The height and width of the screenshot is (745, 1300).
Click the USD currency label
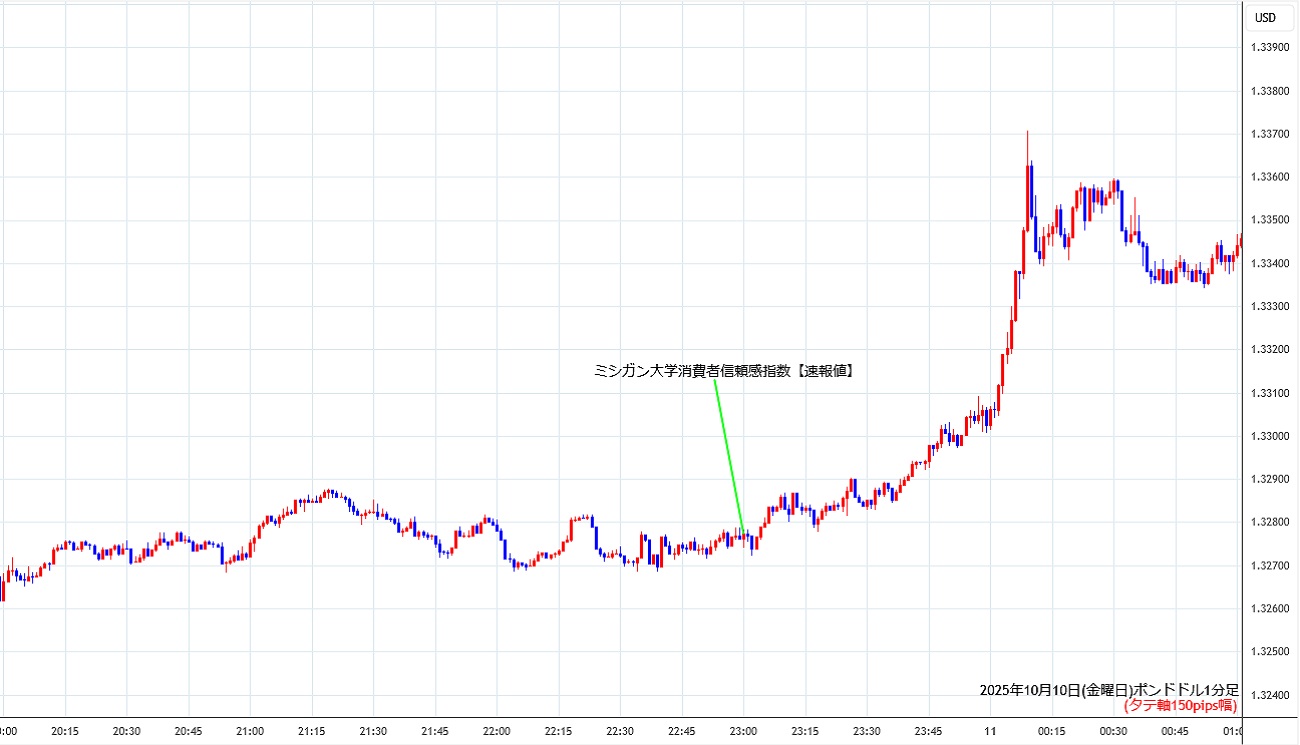[x=1265, y=17]
